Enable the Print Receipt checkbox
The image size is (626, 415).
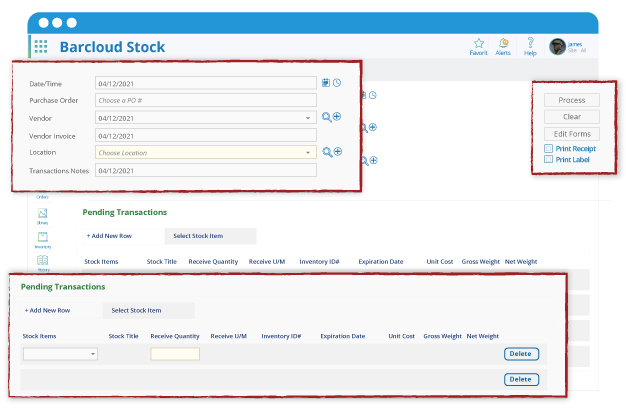(549, 149)
